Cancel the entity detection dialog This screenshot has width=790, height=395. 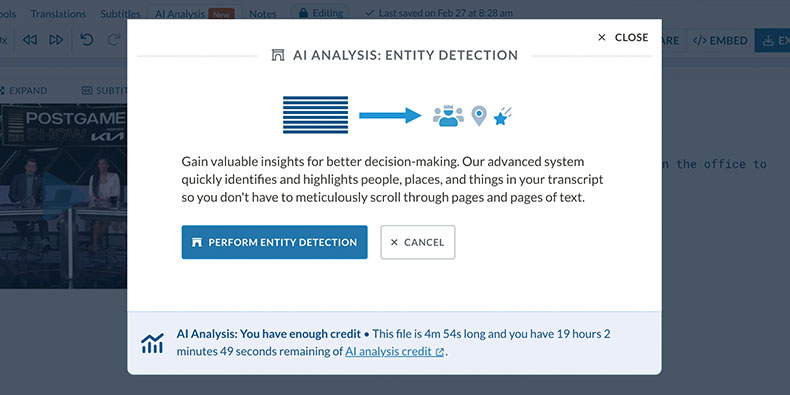(418, 242)
